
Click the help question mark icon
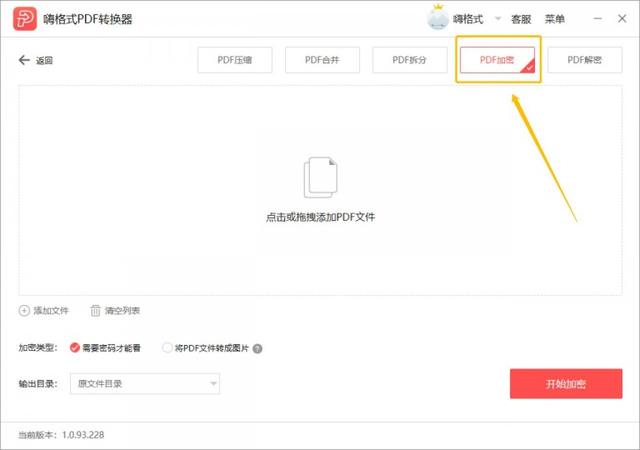pos(258,348)
